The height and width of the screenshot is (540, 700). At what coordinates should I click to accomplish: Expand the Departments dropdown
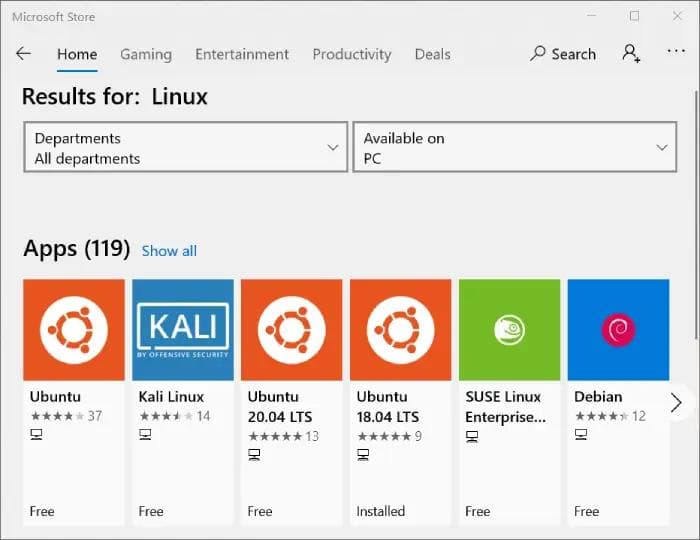coord(186,147)
